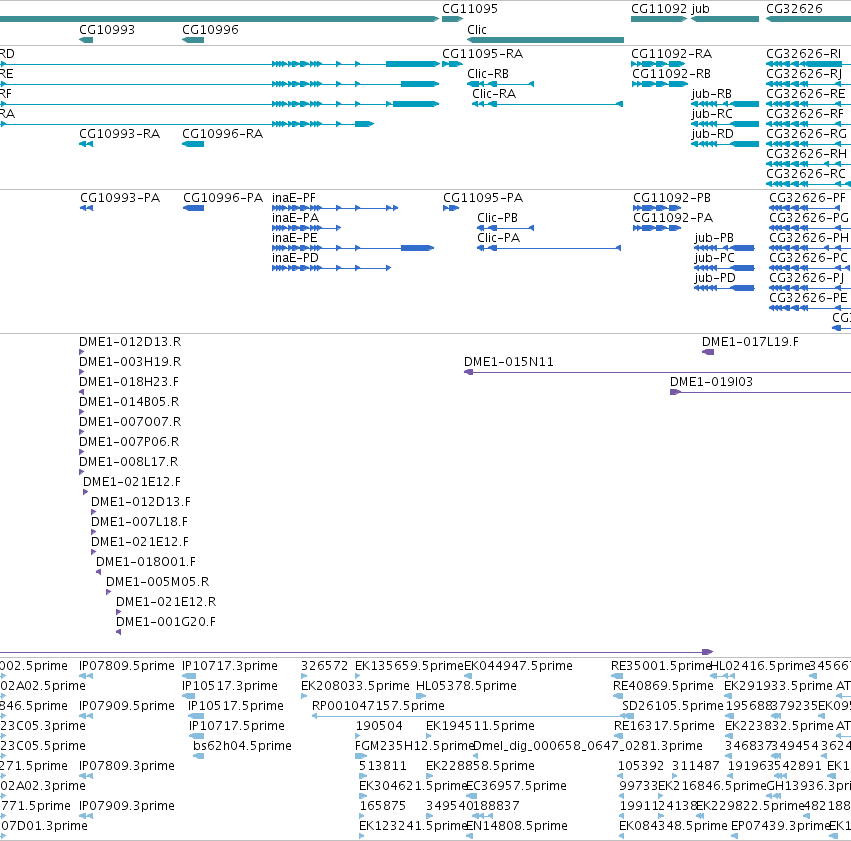This screenshot has height=841, width=851.
Task: Open the EP07439.3prime EST label
Action: pos(781,826)
